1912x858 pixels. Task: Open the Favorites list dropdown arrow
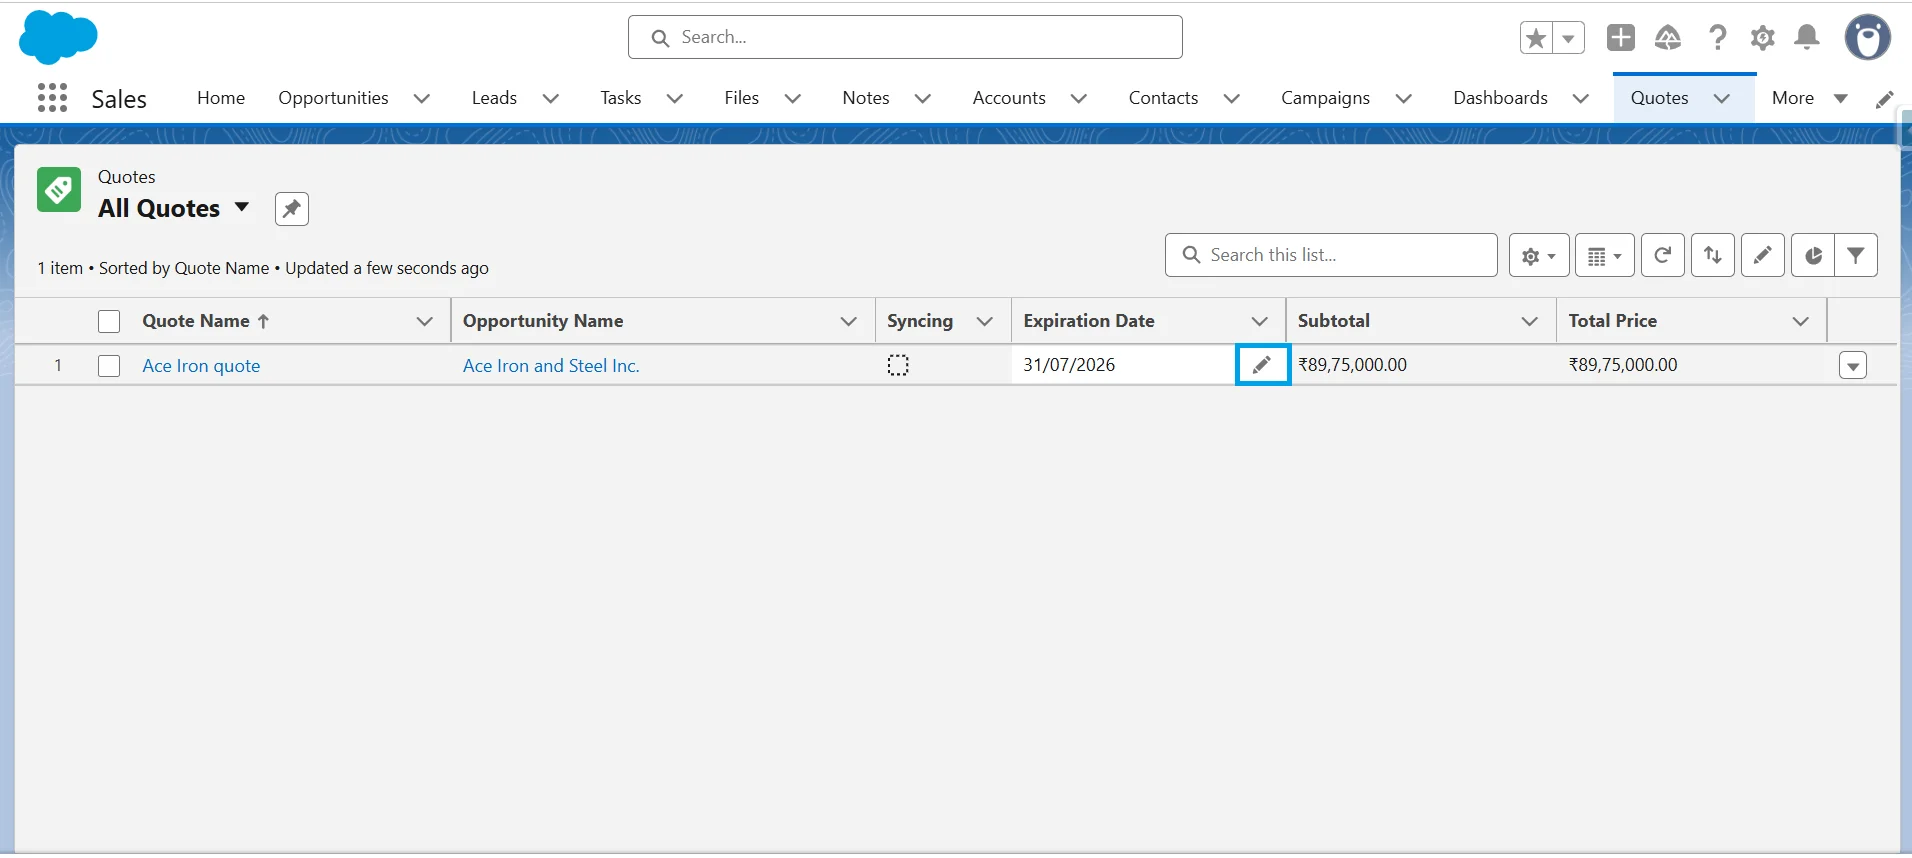point(1568,38)
